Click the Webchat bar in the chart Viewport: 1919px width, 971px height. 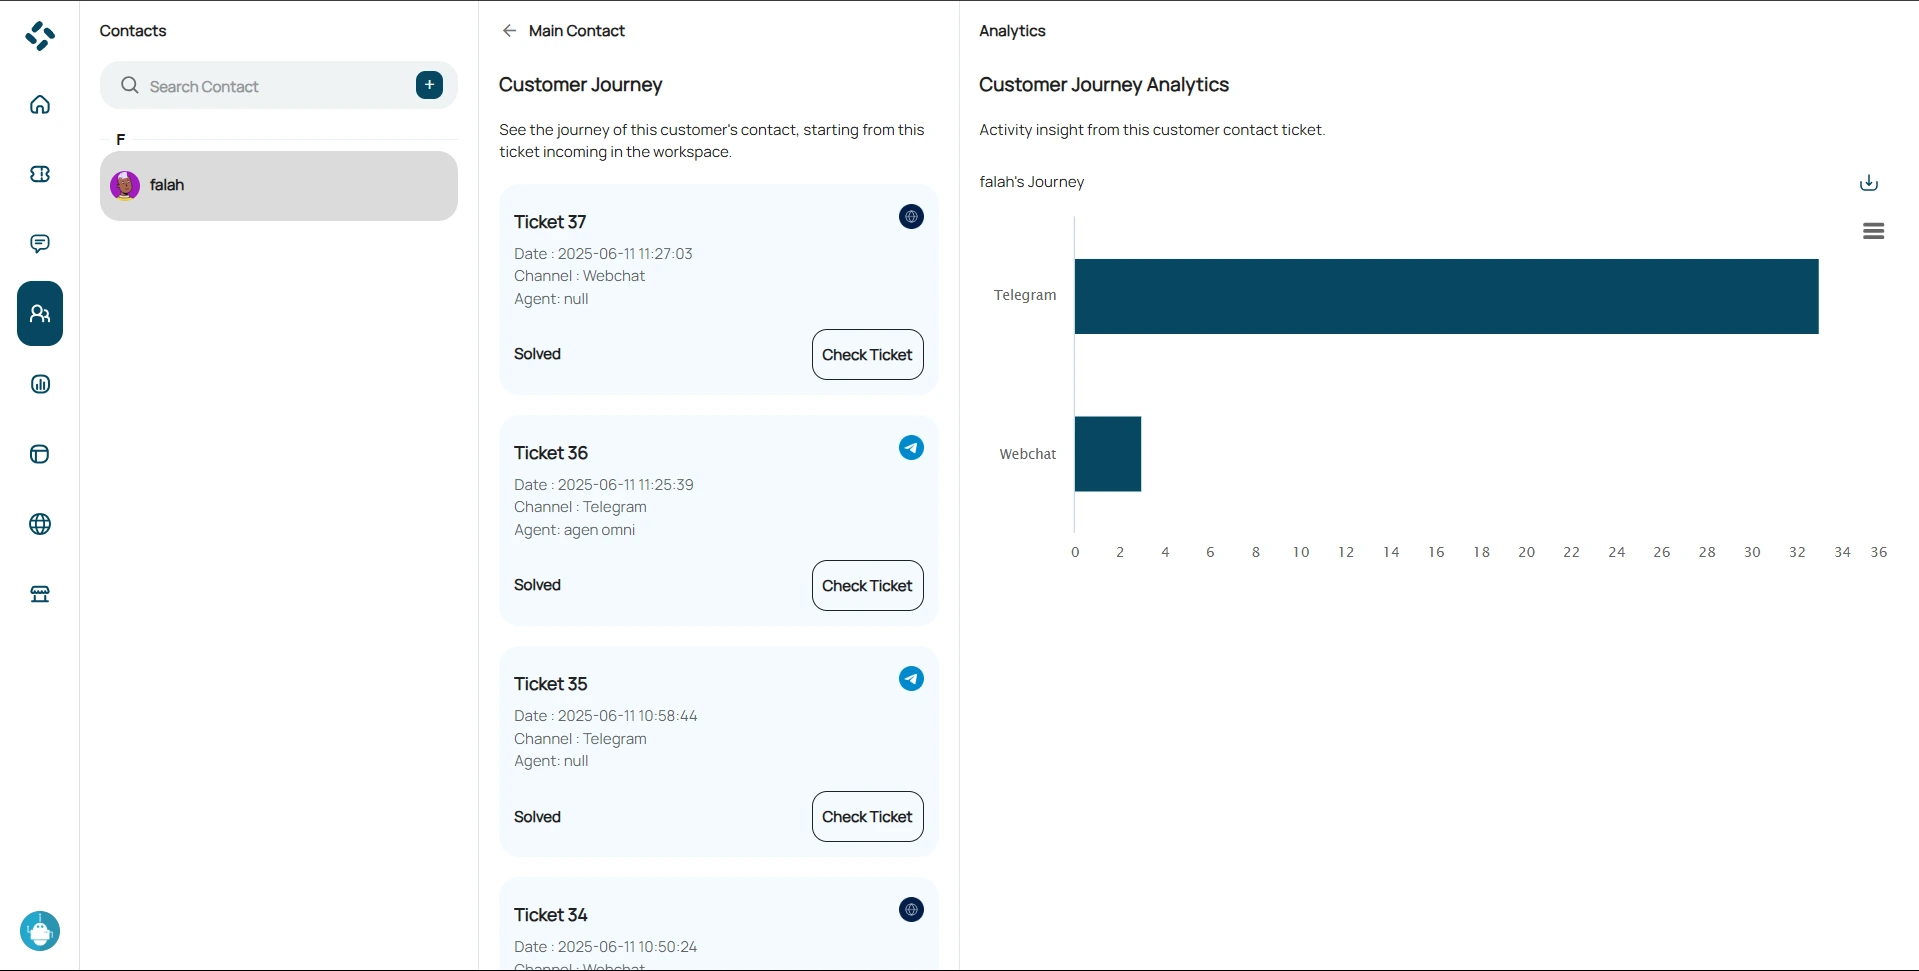point(1108,454)
